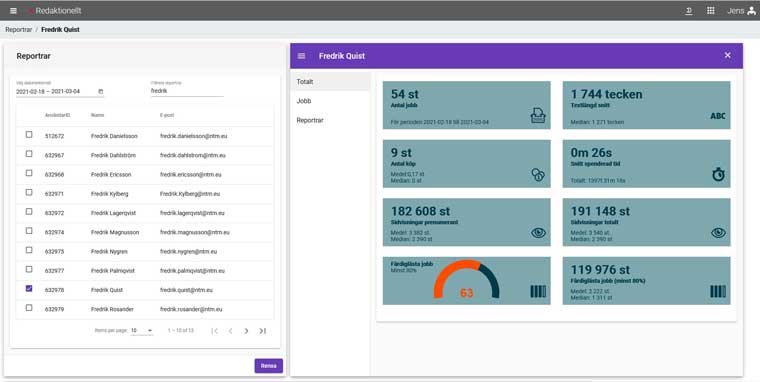
Task: Check the box for Fredrik Danielsson
Action: (x=29, y=135)
